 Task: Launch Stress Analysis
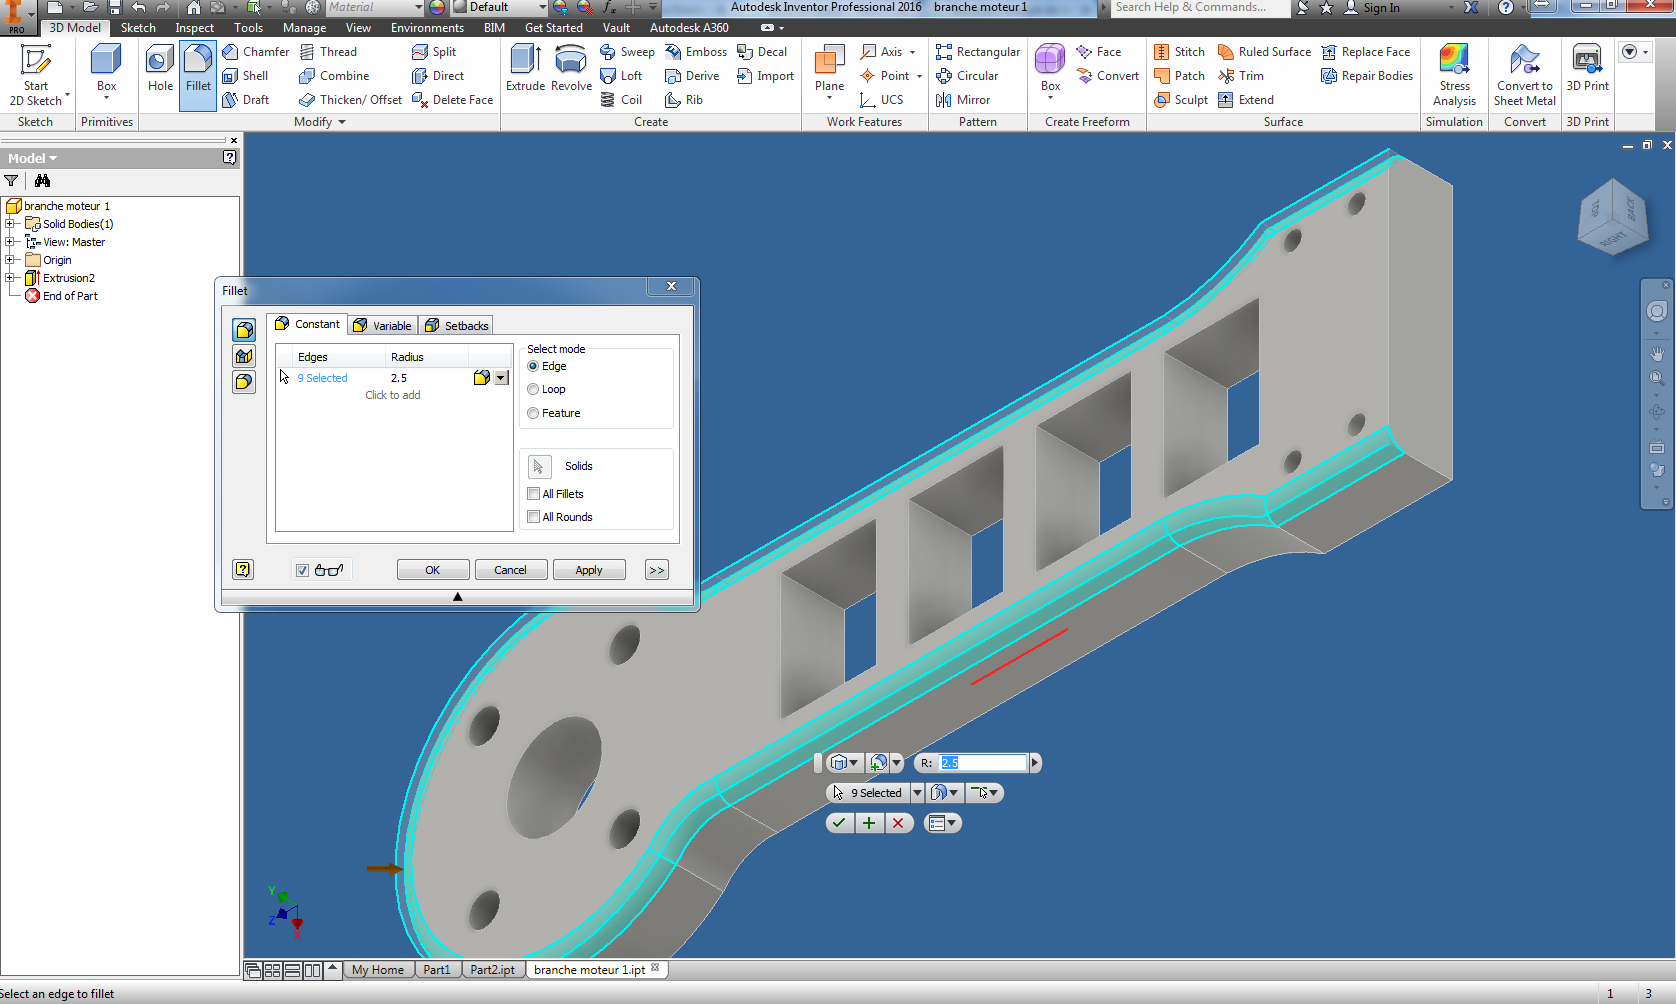tap(1454, 75)
